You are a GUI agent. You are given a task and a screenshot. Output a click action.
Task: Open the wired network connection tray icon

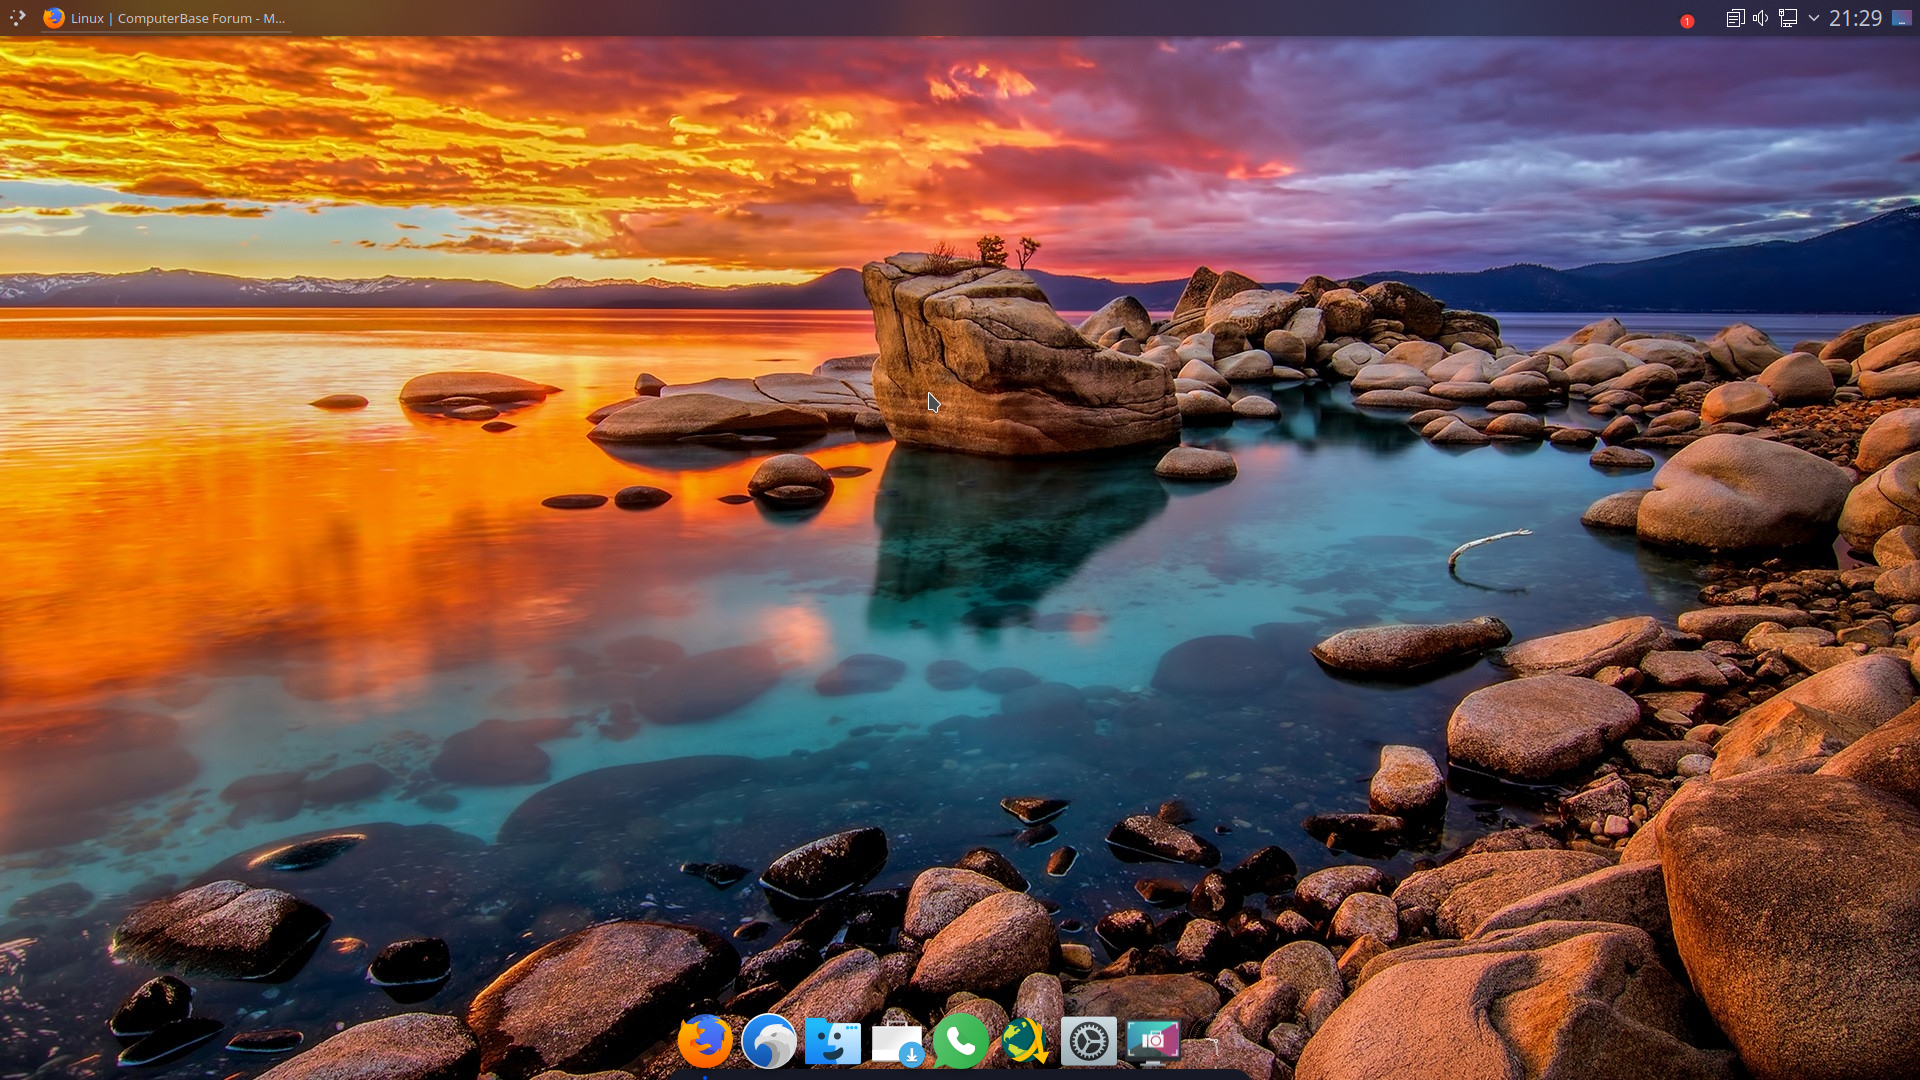tap(1788, 18)
